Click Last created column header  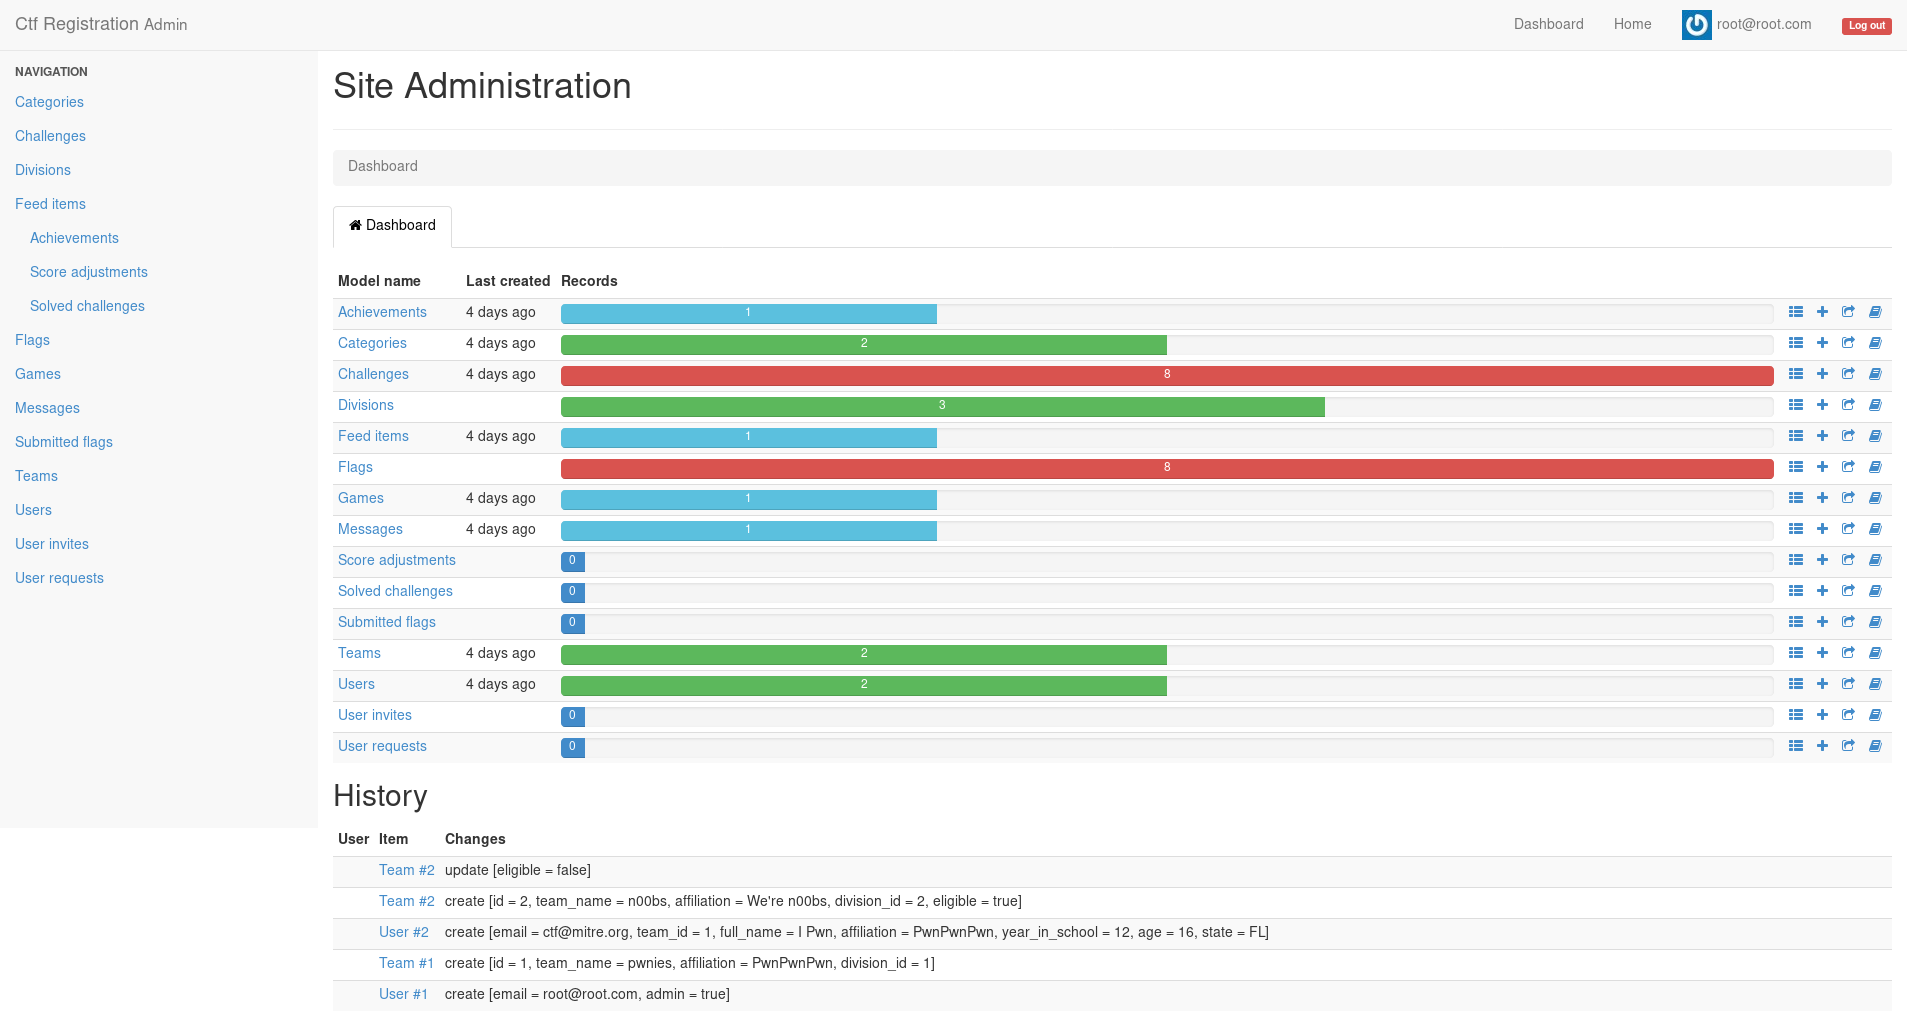(508, 281)
